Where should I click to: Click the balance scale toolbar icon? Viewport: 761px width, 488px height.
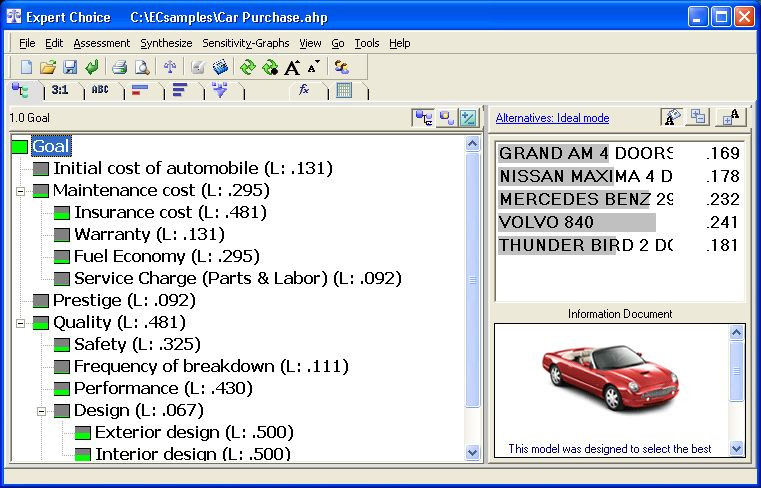170,67
